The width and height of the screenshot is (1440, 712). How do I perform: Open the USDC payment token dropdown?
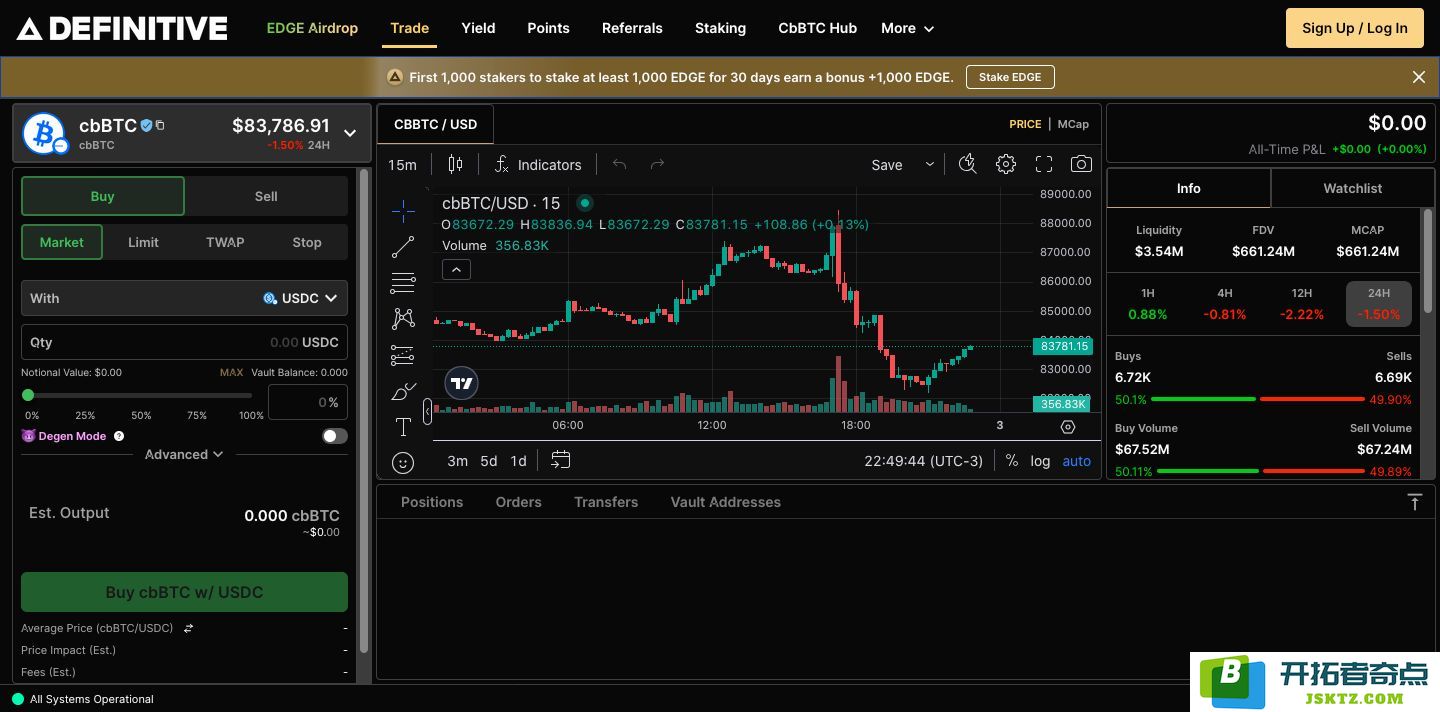coord(300,298)
